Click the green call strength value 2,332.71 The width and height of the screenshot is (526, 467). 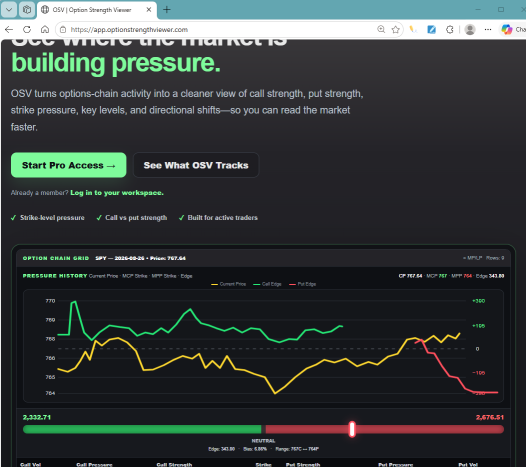(37, 417)
